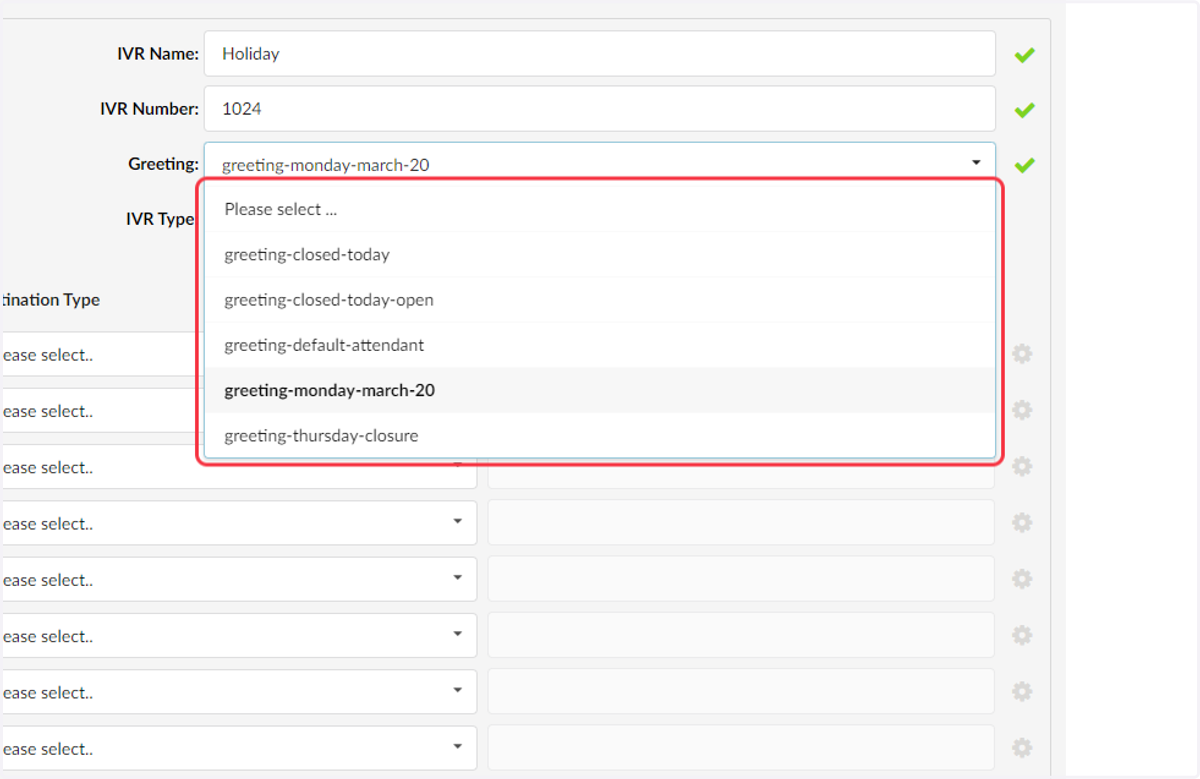
Task: Click the greyed destination field in sixth row
Action: [741, 635]
